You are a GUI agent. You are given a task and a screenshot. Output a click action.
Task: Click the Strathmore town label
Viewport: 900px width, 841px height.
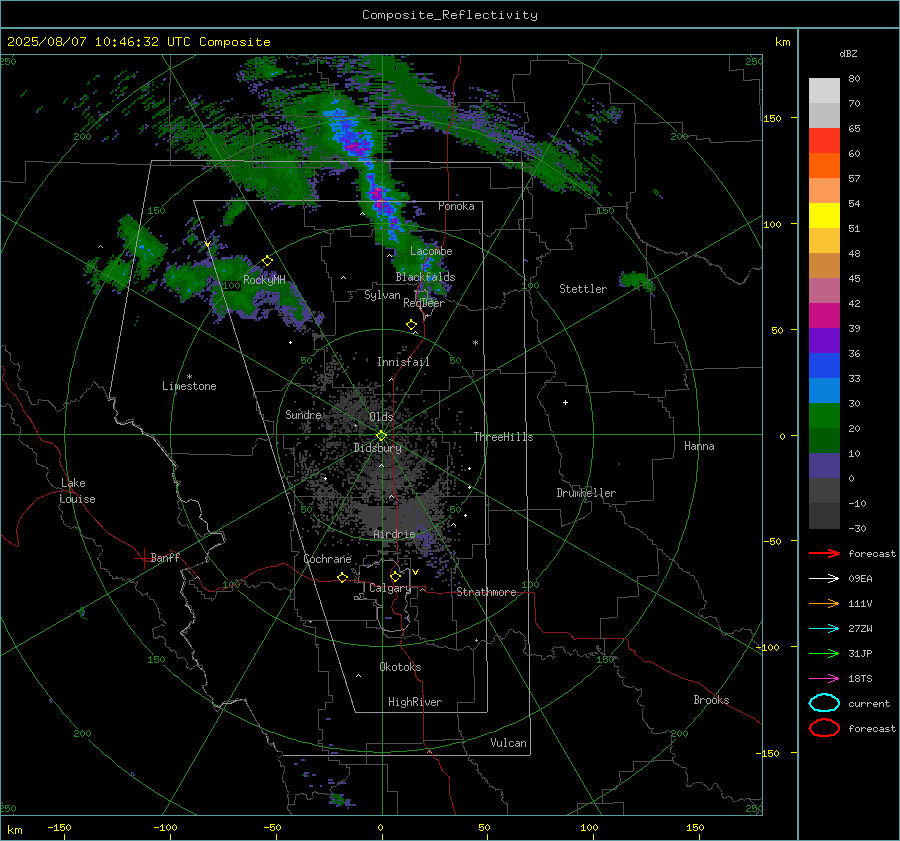(486, 592)
